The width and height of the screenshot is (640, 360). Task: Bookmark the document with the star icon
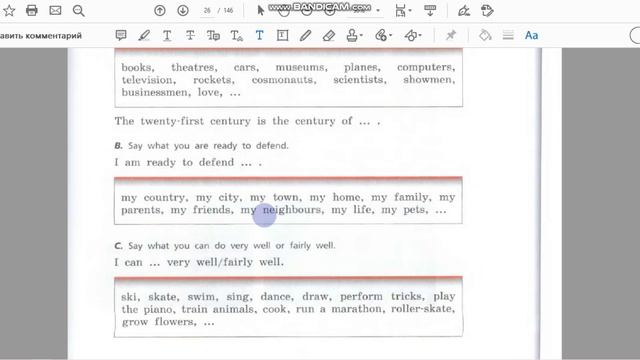(9, 11)
